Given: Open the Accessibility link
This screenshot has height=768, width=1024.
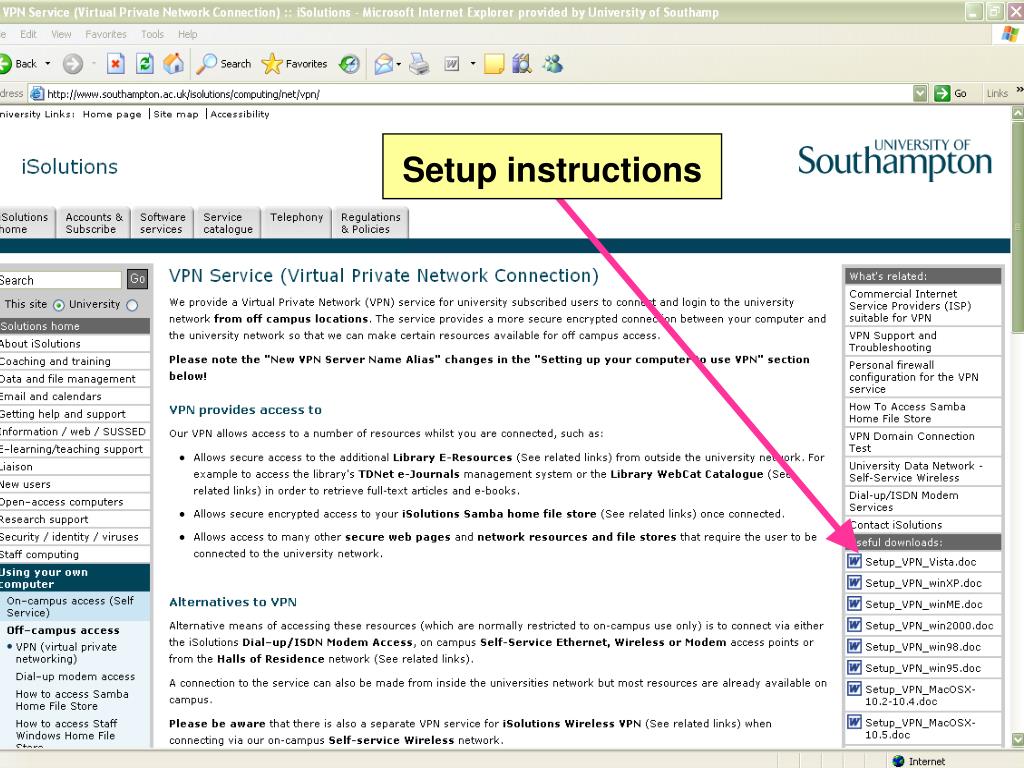Looking at the screenshot, I should click(240, 114).
